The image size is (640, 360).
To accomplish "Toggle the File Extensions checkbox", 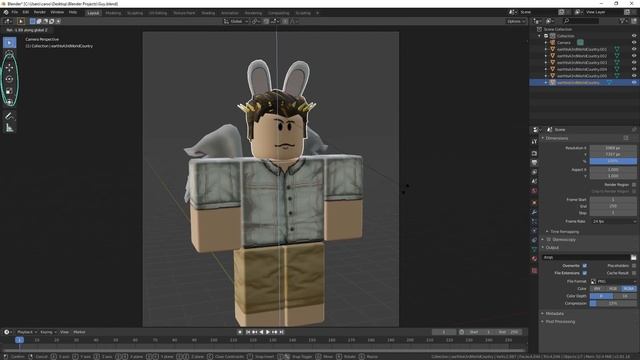I will [x=584, y=273].
